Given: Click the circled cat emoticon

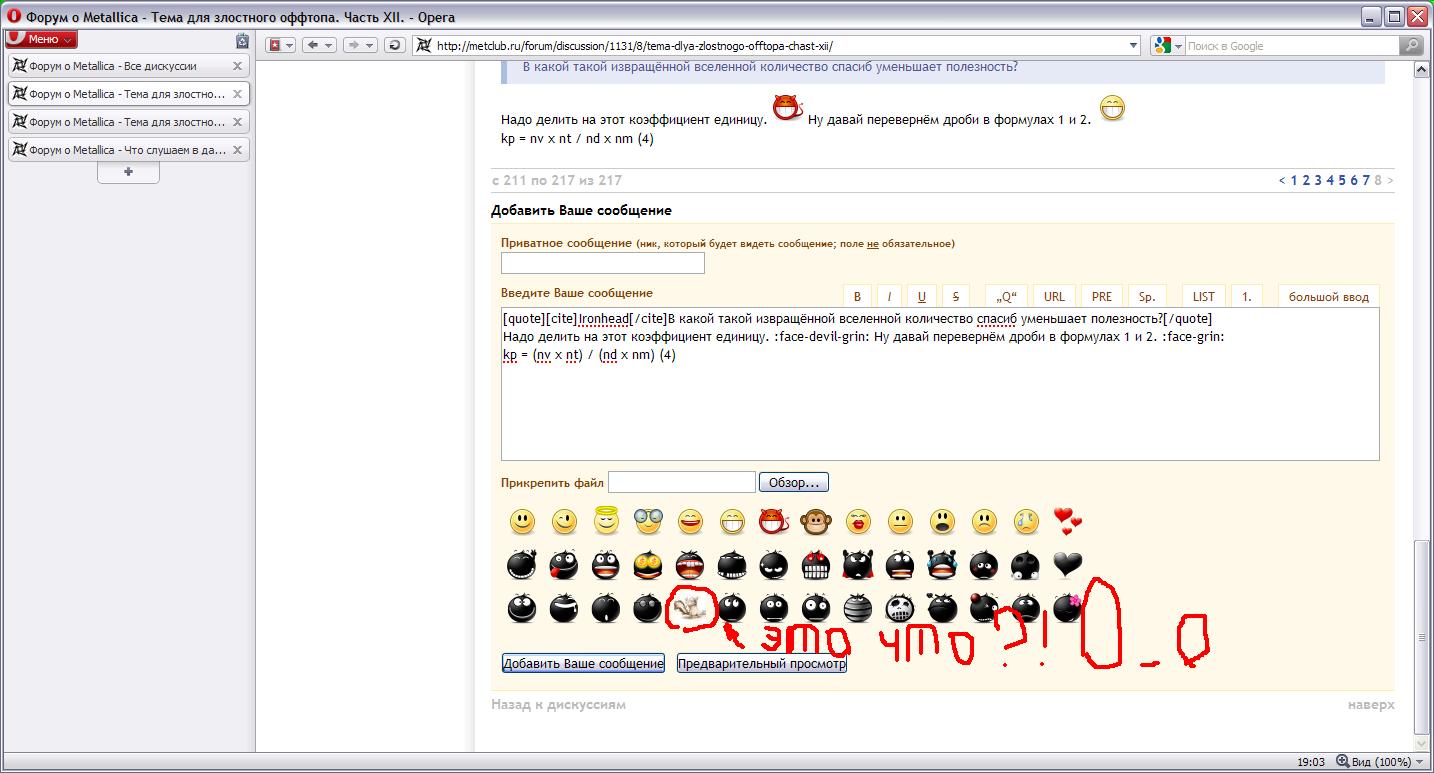Looking at the screenshot, I should (689, 607).
